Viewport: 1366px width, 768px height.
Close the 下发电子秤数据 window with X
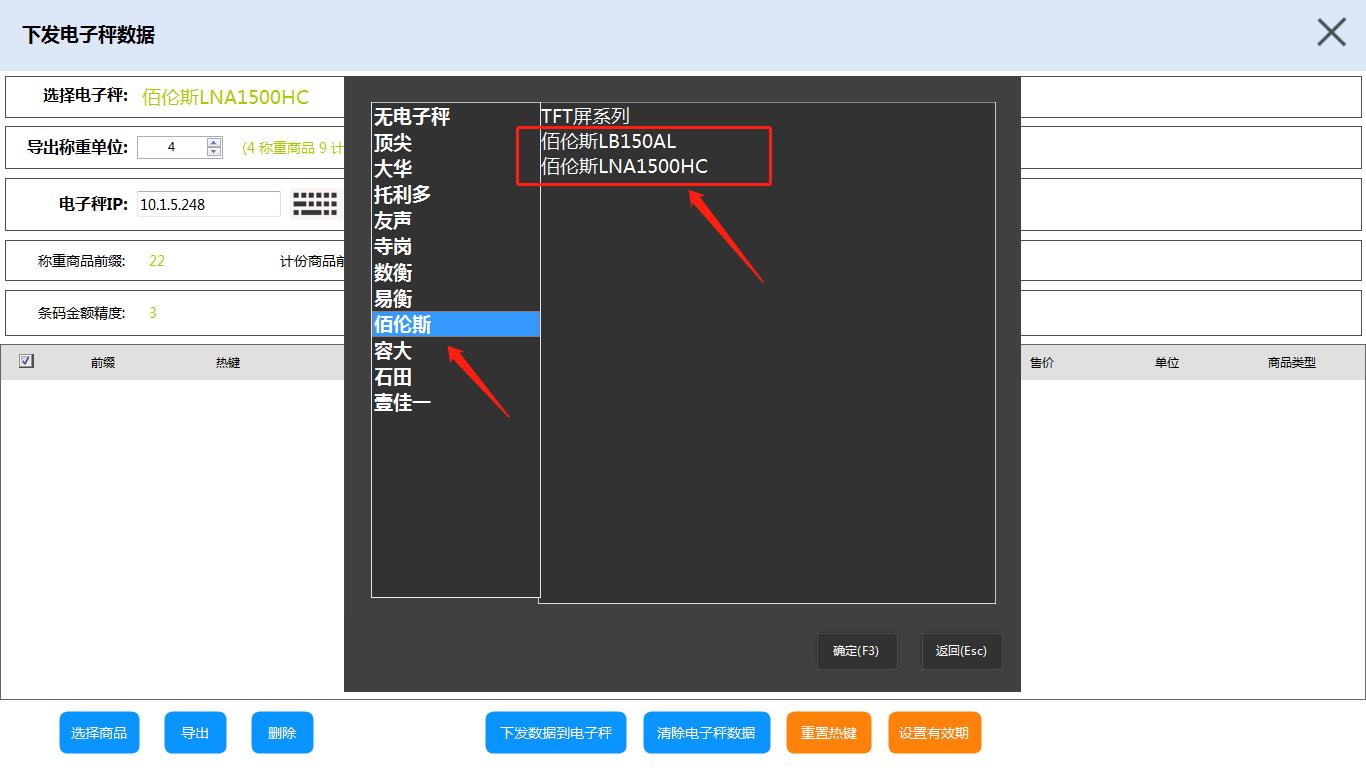(x=1331, y=33)
